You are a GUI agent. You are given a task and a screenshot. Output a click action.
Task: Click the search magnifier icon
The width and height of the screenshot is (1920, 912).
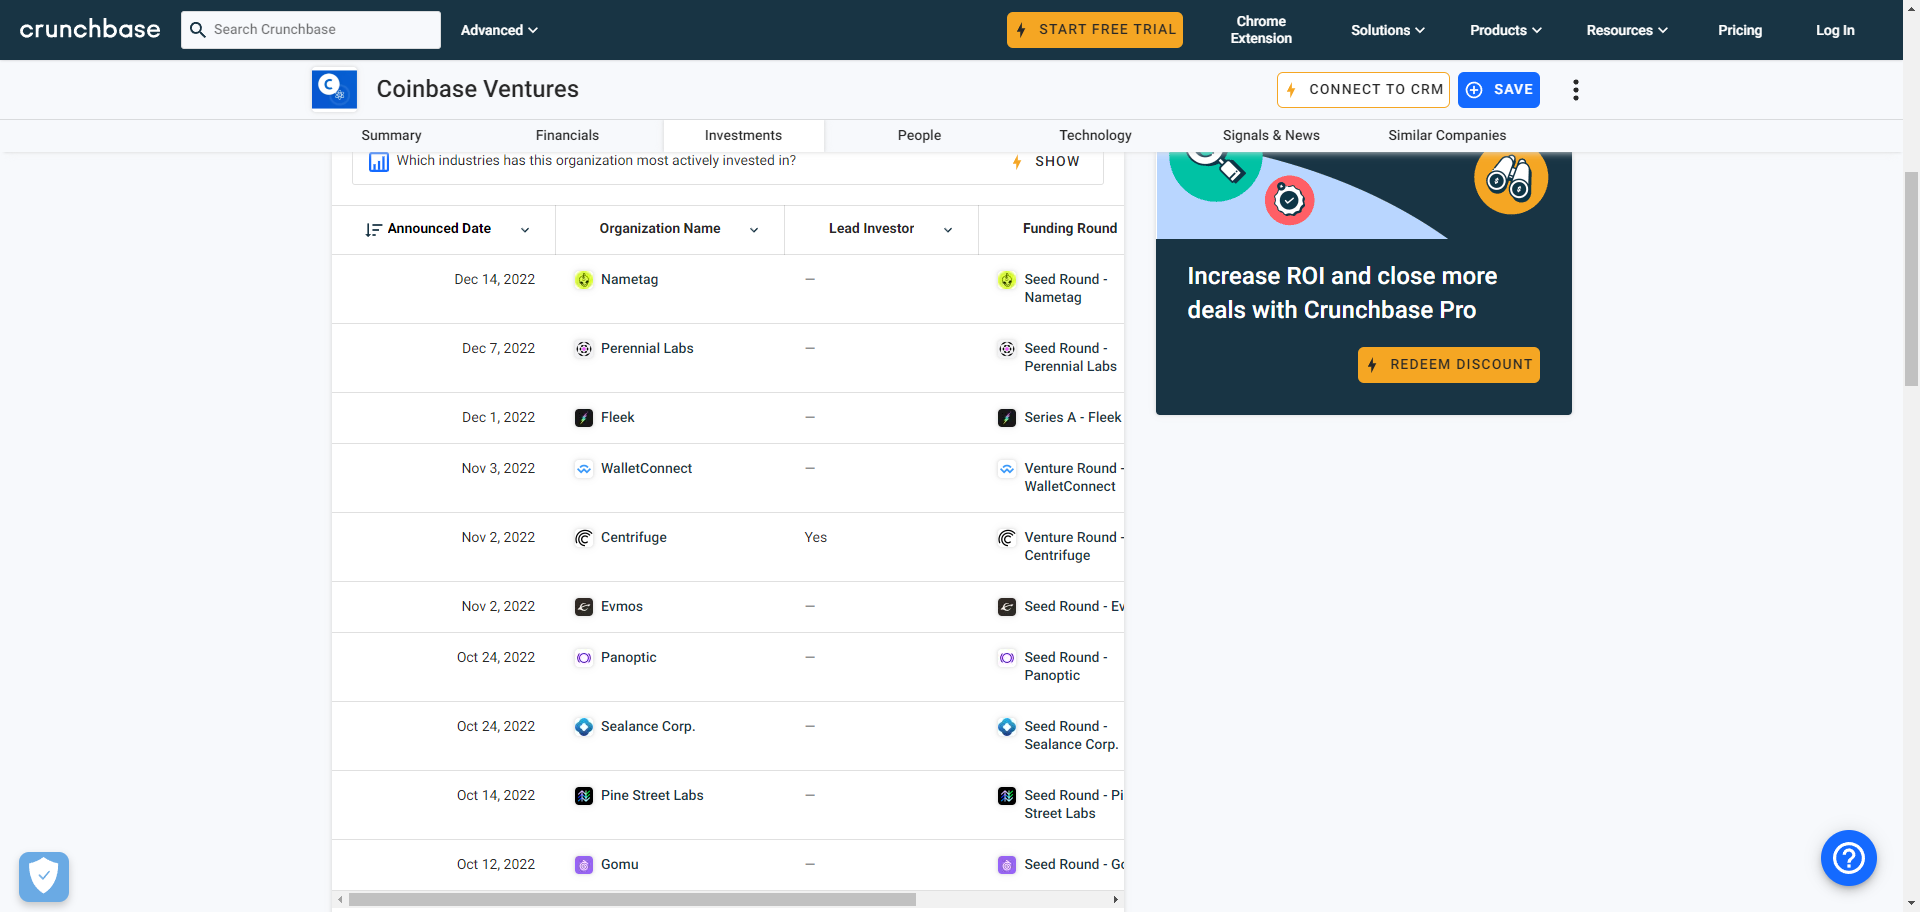(198, 30)
